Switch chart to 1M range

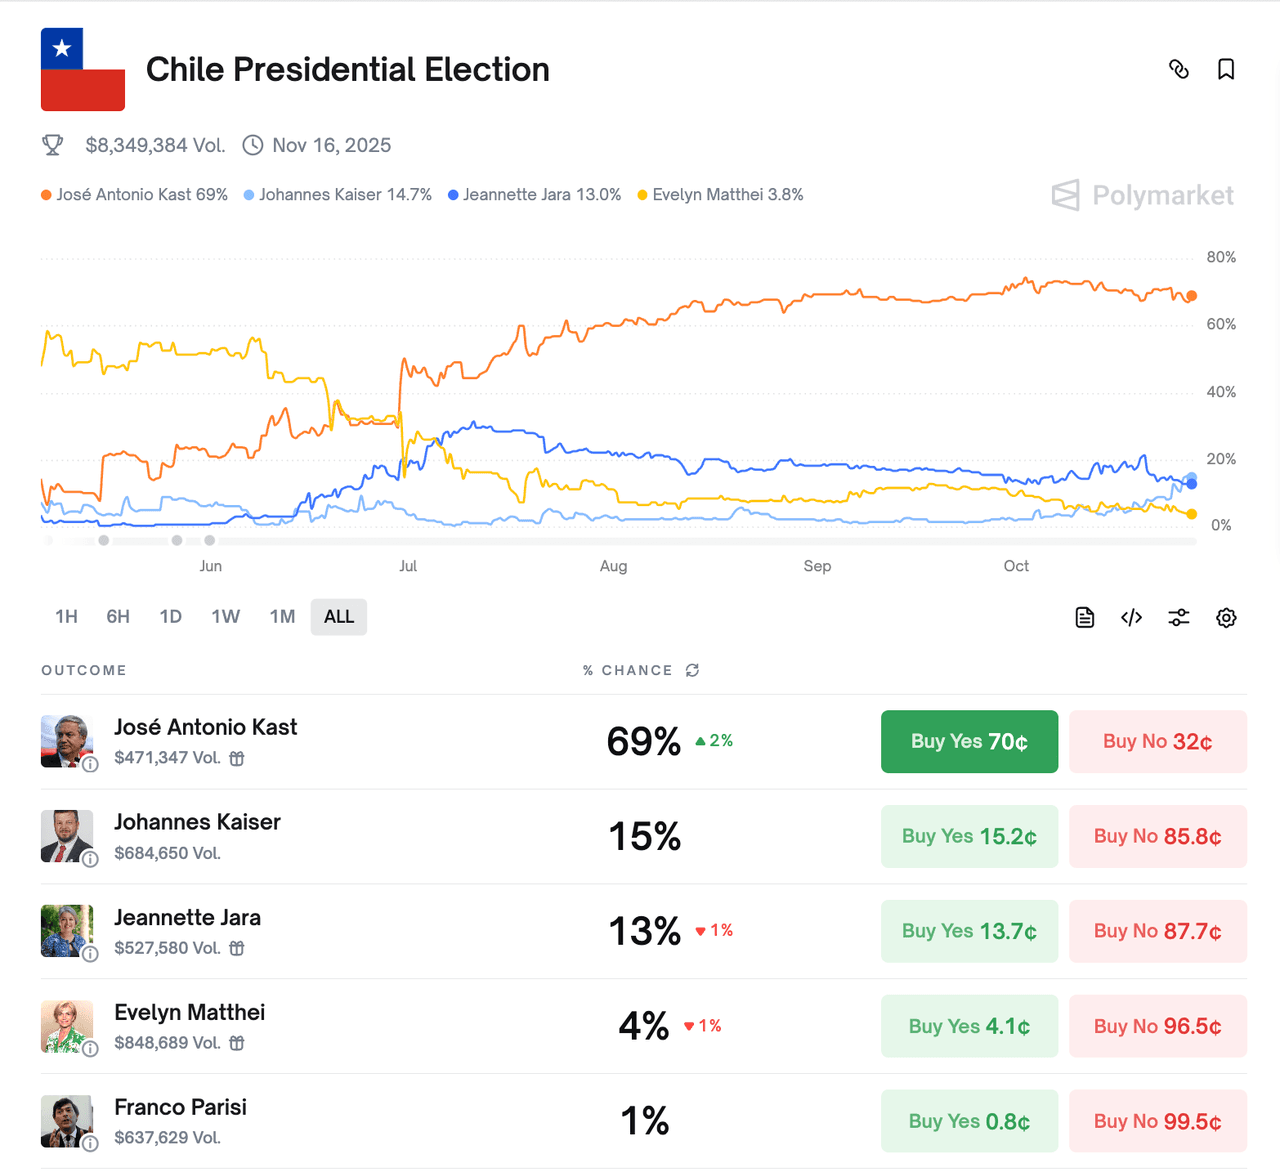pos(282,617)
